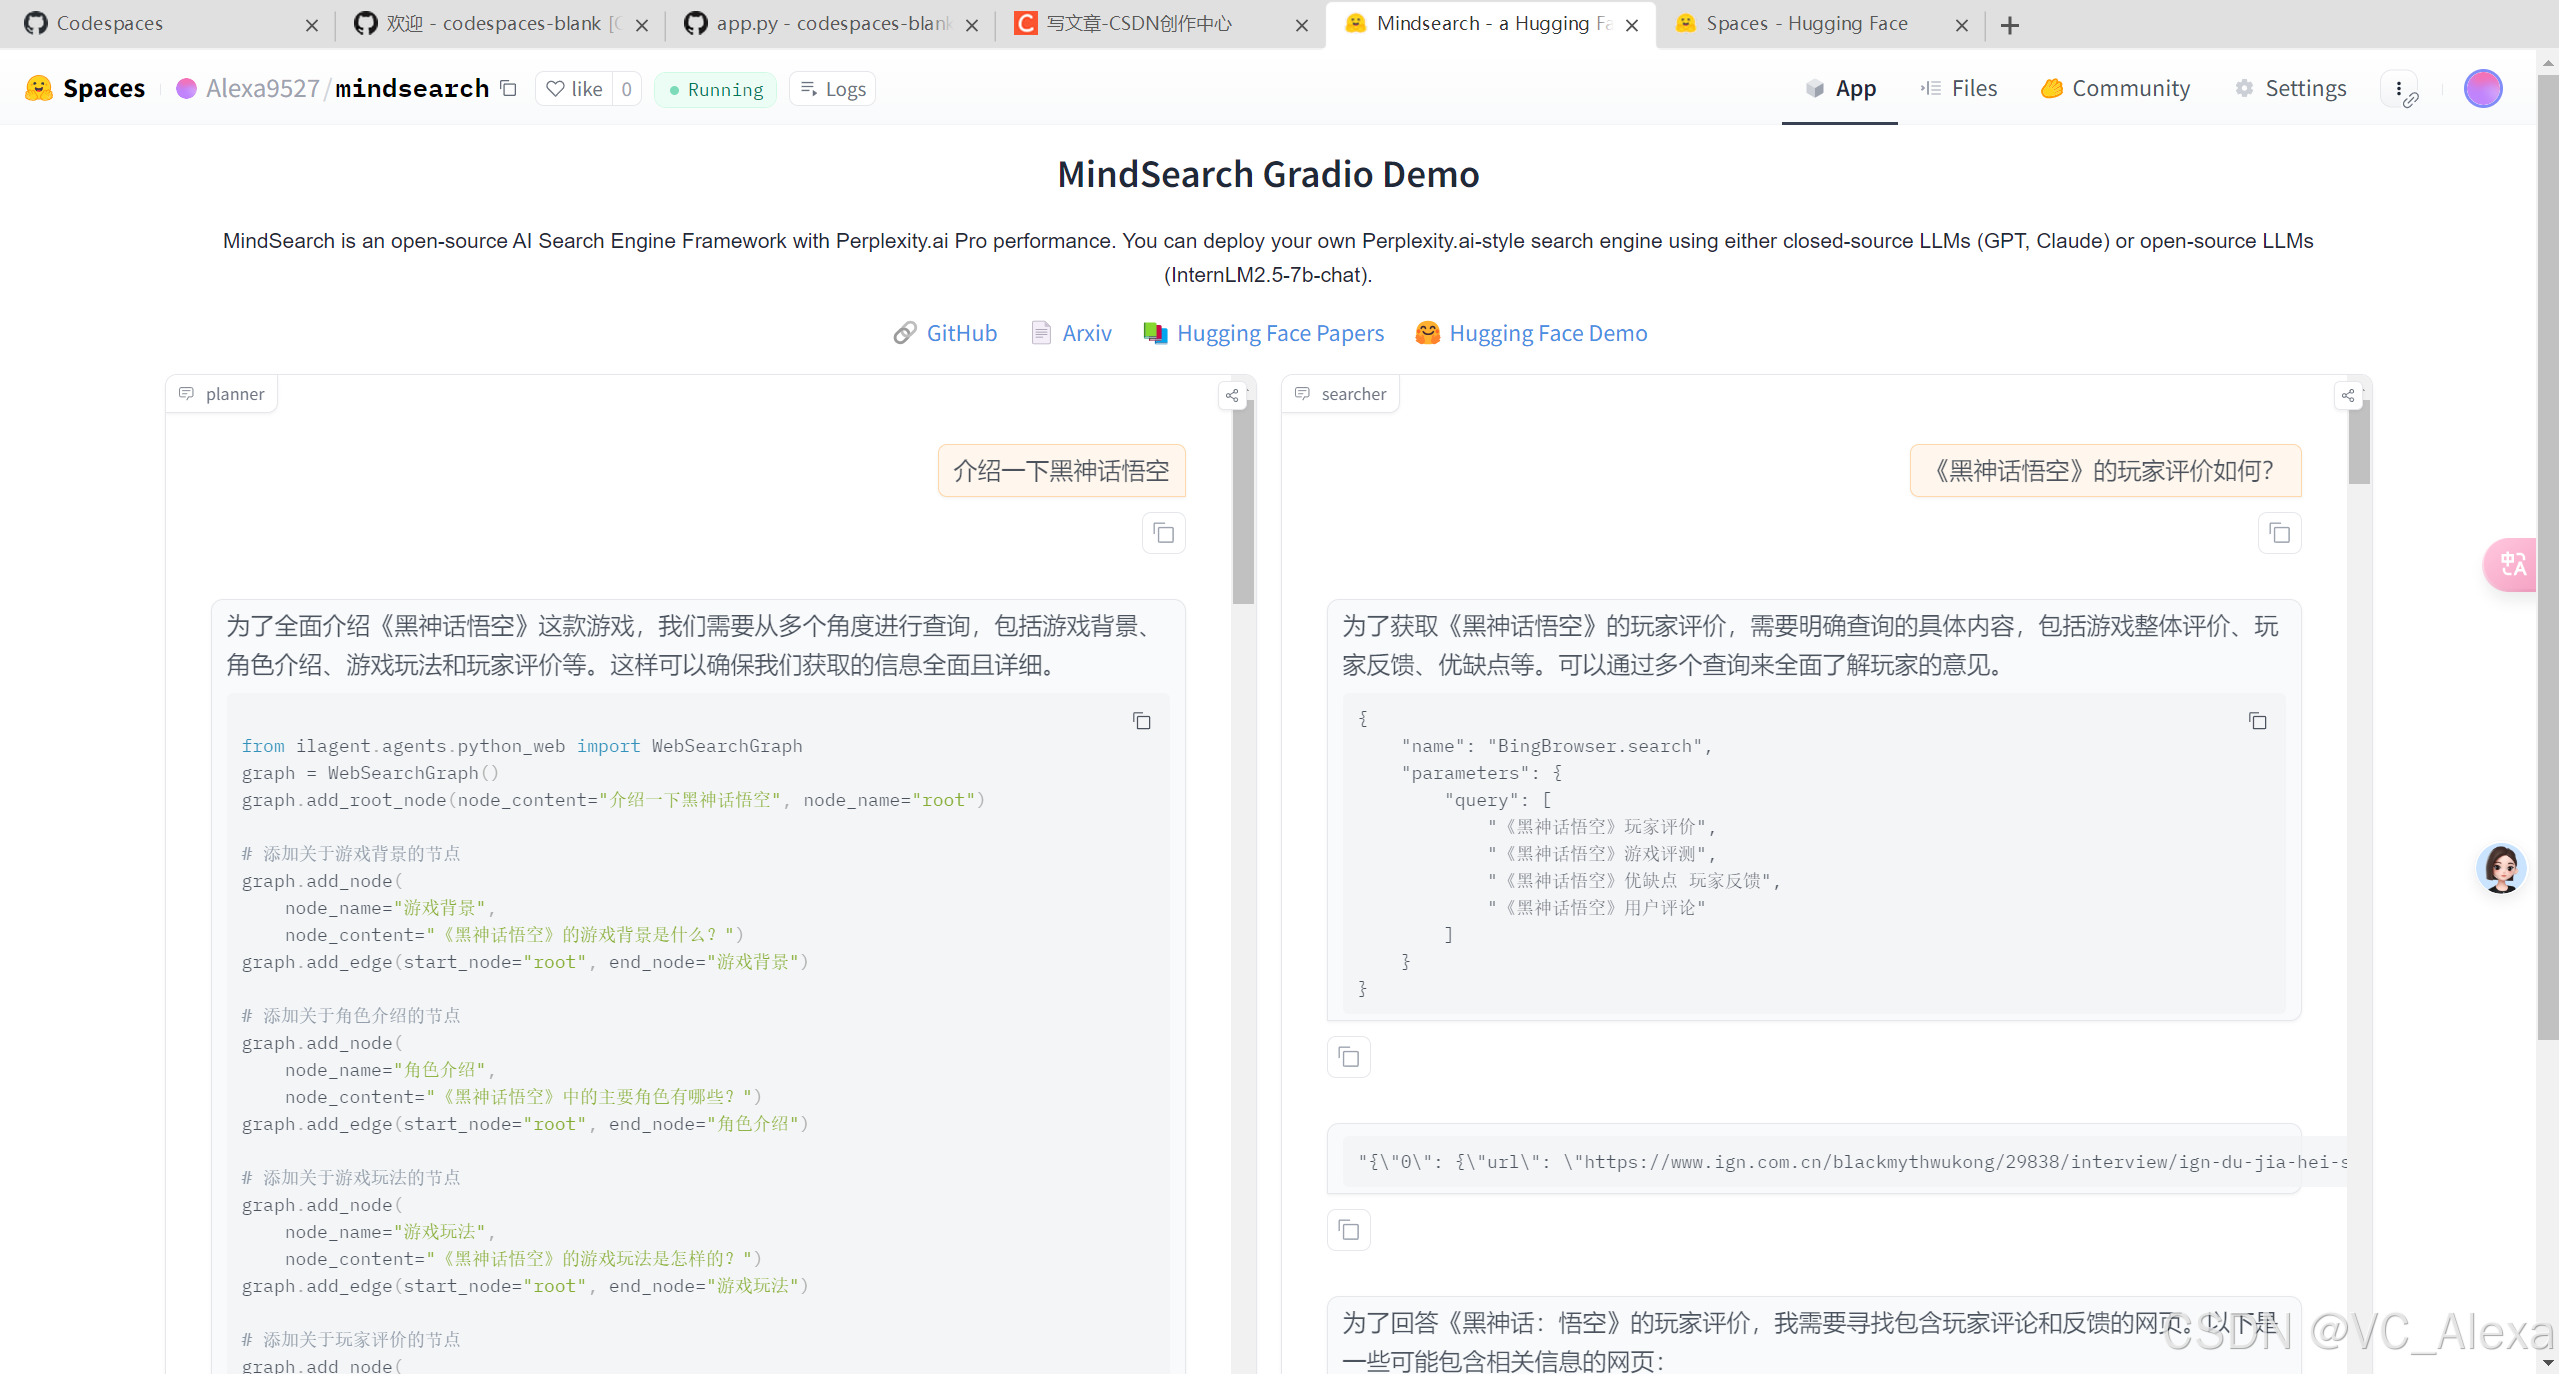Open the Logs panel
This screenshot has height=1374, width=2559.
[833, 89]
